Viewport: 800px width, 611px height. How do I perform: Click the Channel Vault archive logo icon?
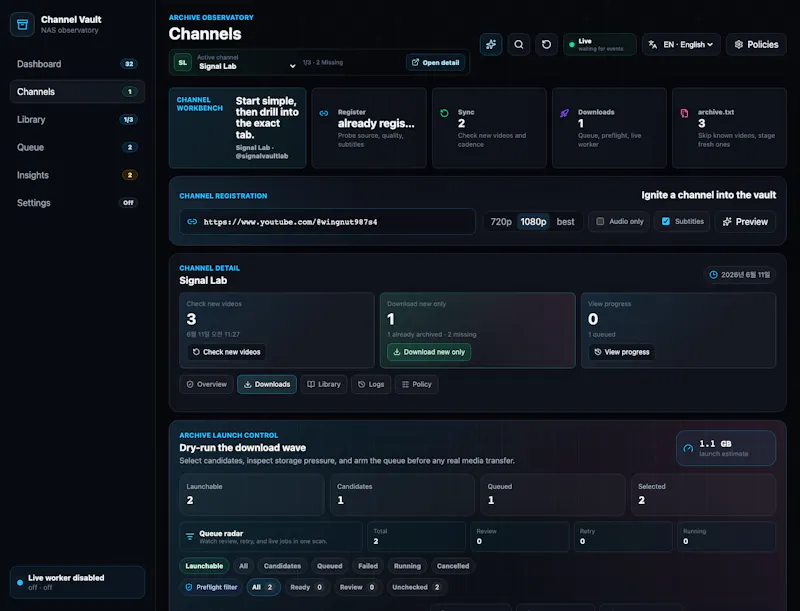22,24
